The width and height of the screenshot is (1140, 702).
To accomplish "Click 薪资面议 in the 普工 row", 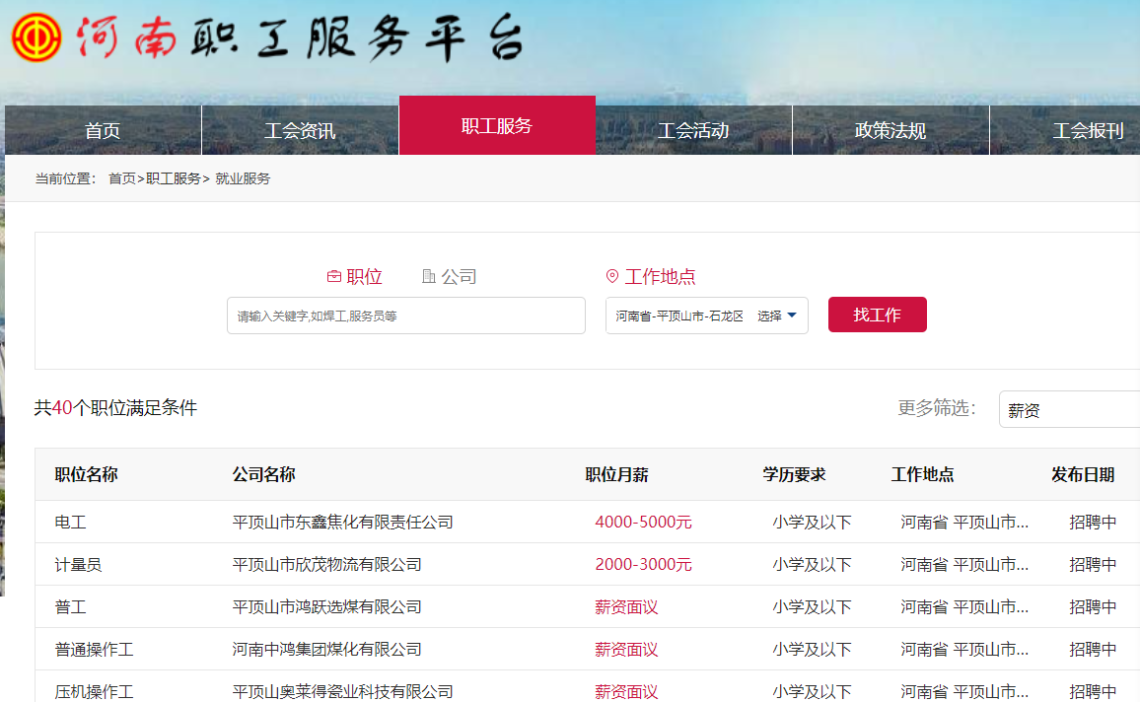I will click(x=627, y=607).
